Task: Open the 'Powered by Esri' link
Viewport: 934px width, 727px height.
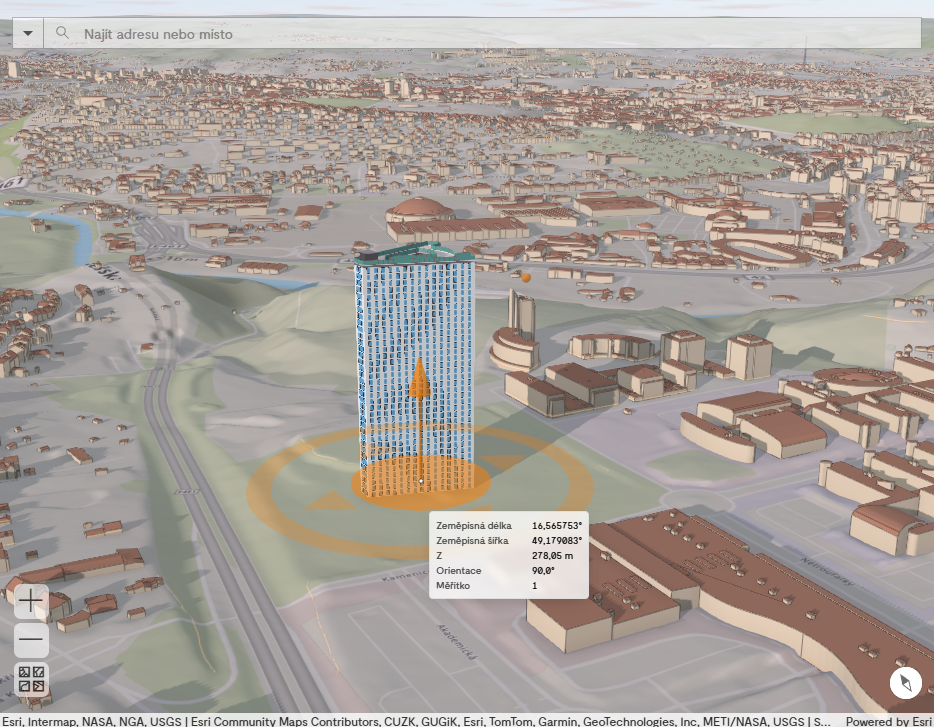Action: [888, 720]
